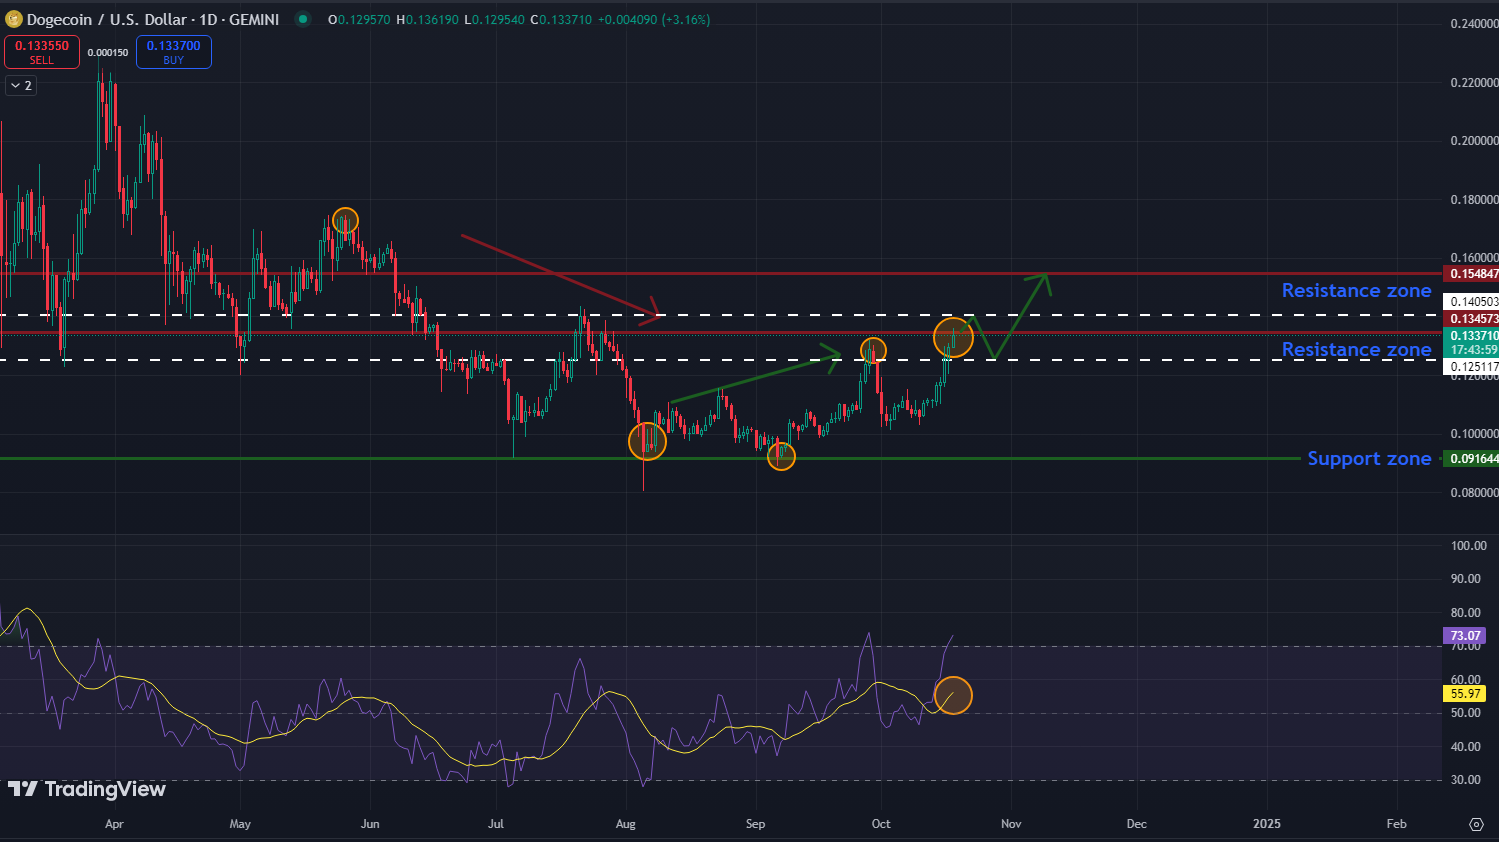
Task: Click the 0.220000 price axis tick
Action: click(1474, 82)
